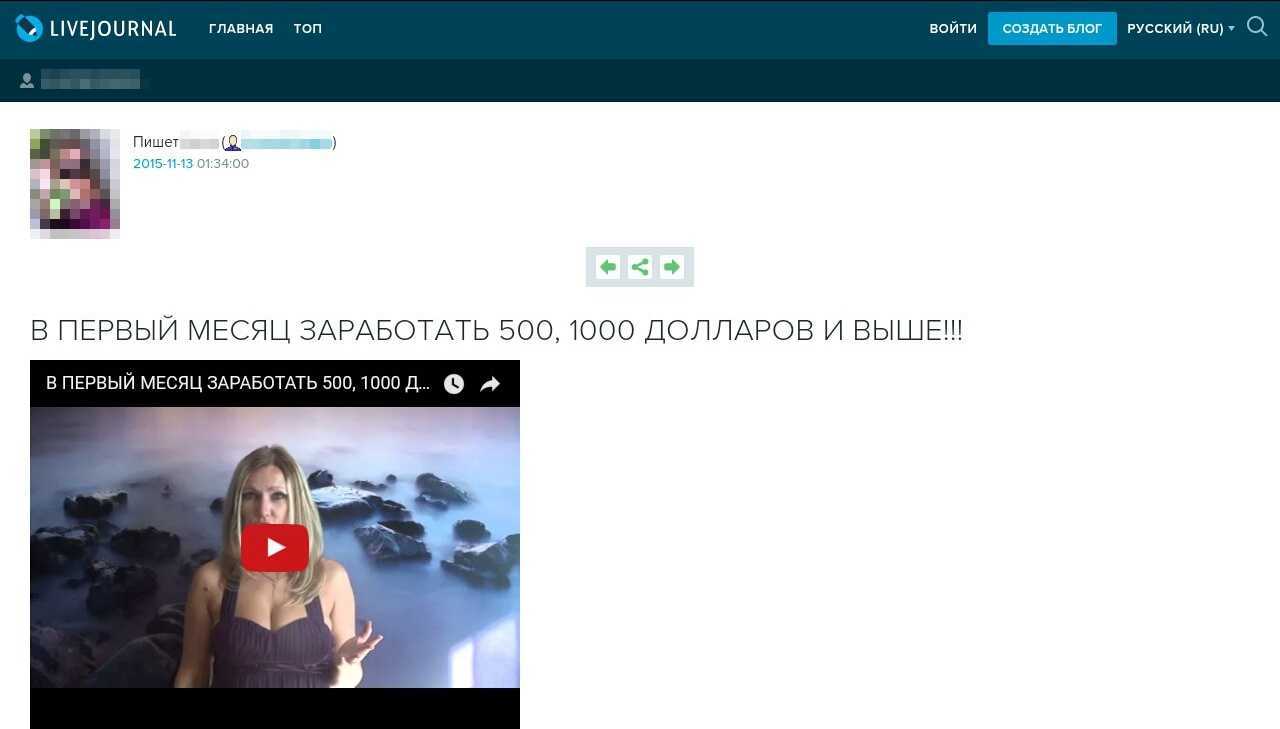This screenshot has height=729, width=1280.
Task: Go to next entry with right arrow
Action: tap(672, 267)
